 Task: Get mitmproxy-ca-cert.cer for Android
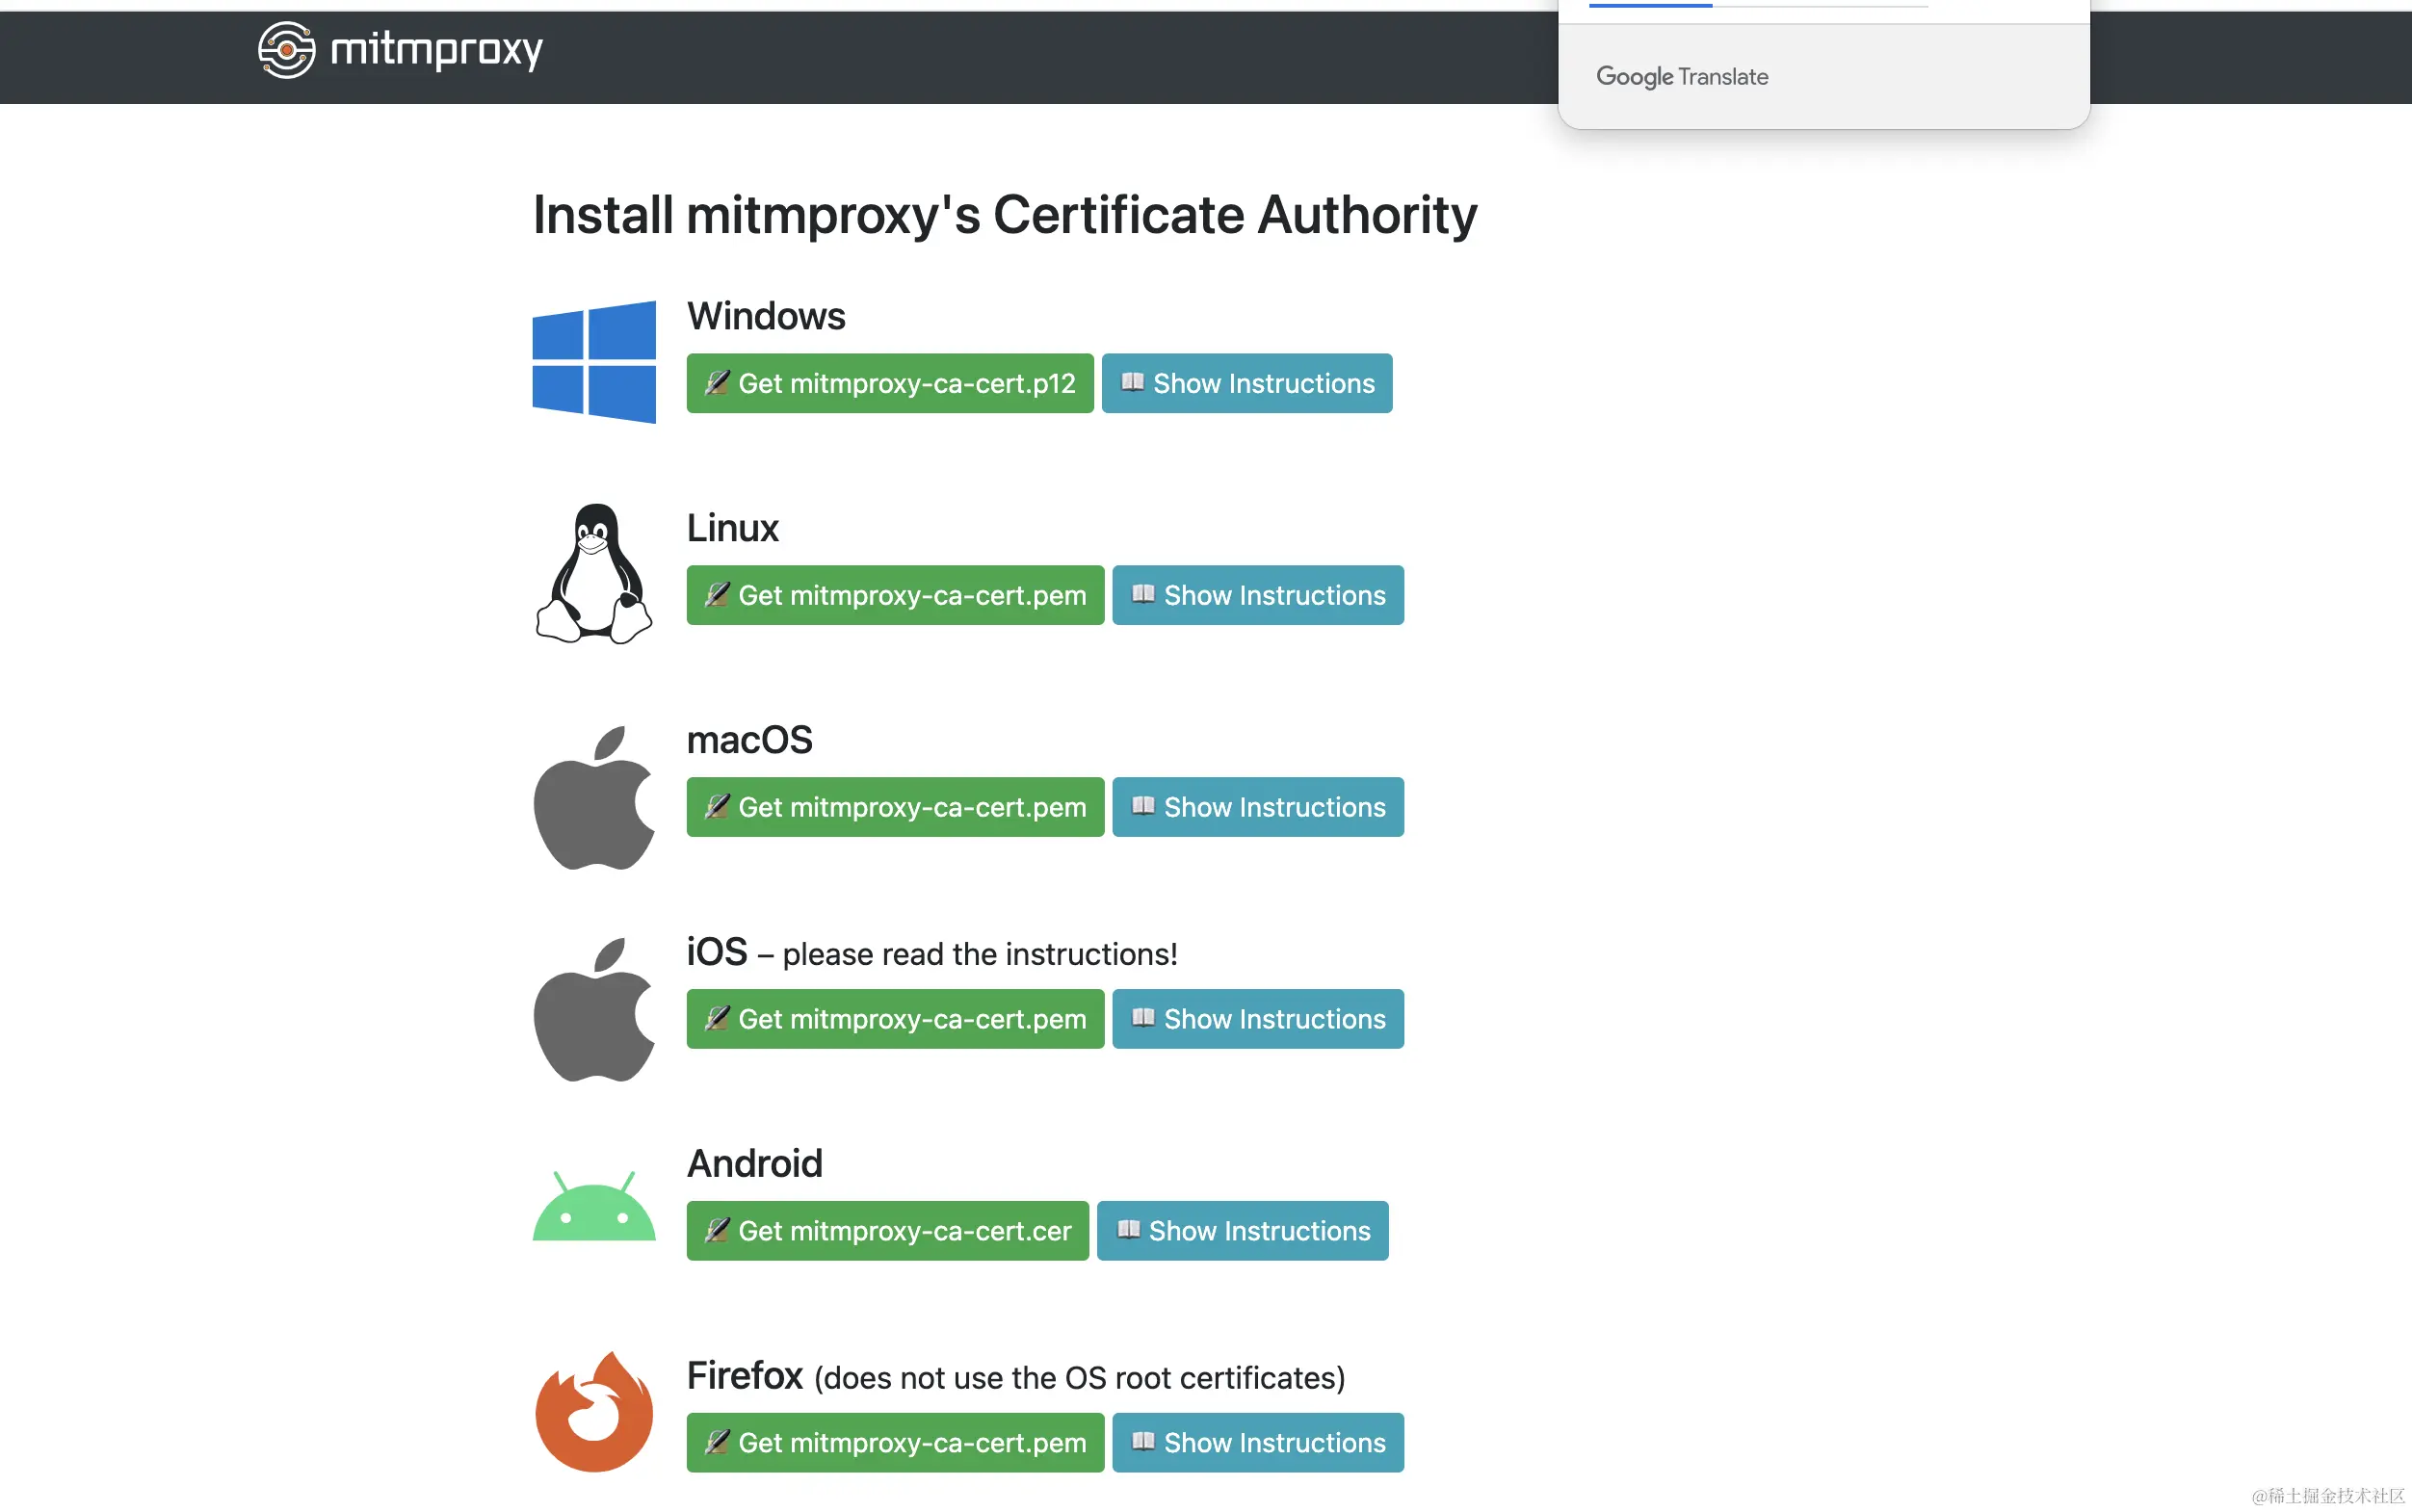click(887, 1231)
